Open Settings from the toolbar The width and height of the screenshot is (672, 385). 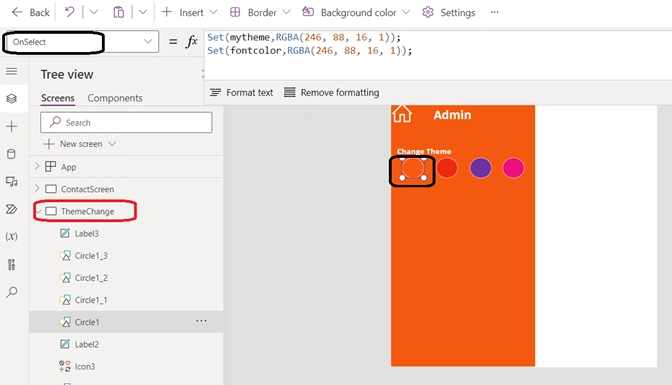448,12
